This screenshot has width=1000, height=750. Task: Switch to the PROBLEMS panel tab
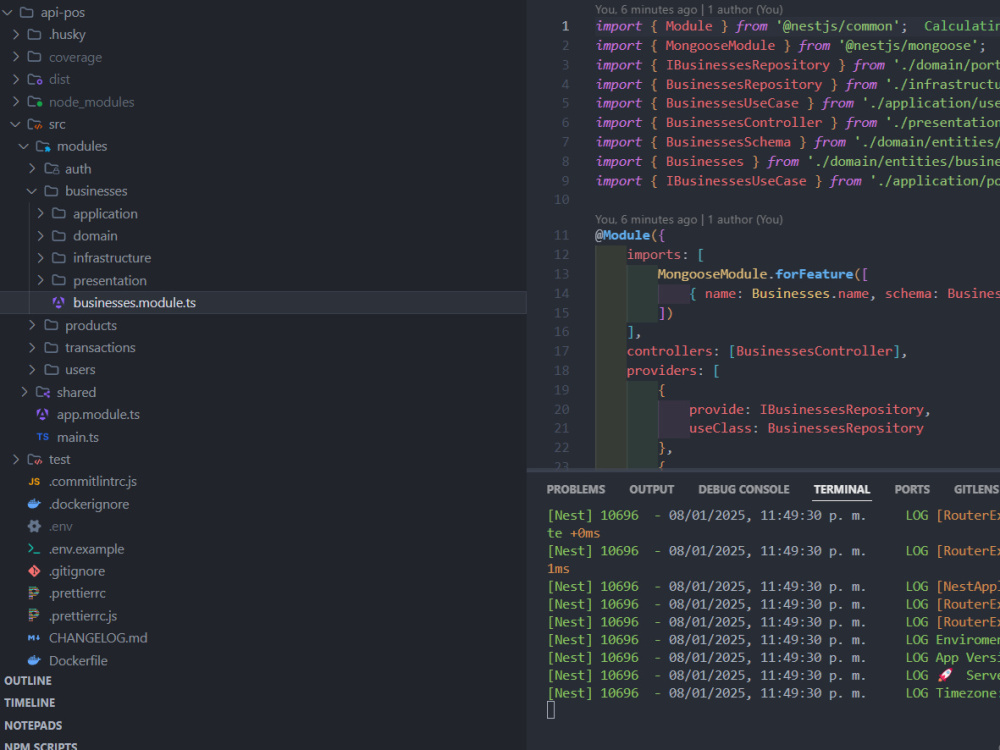click(575, 489)
